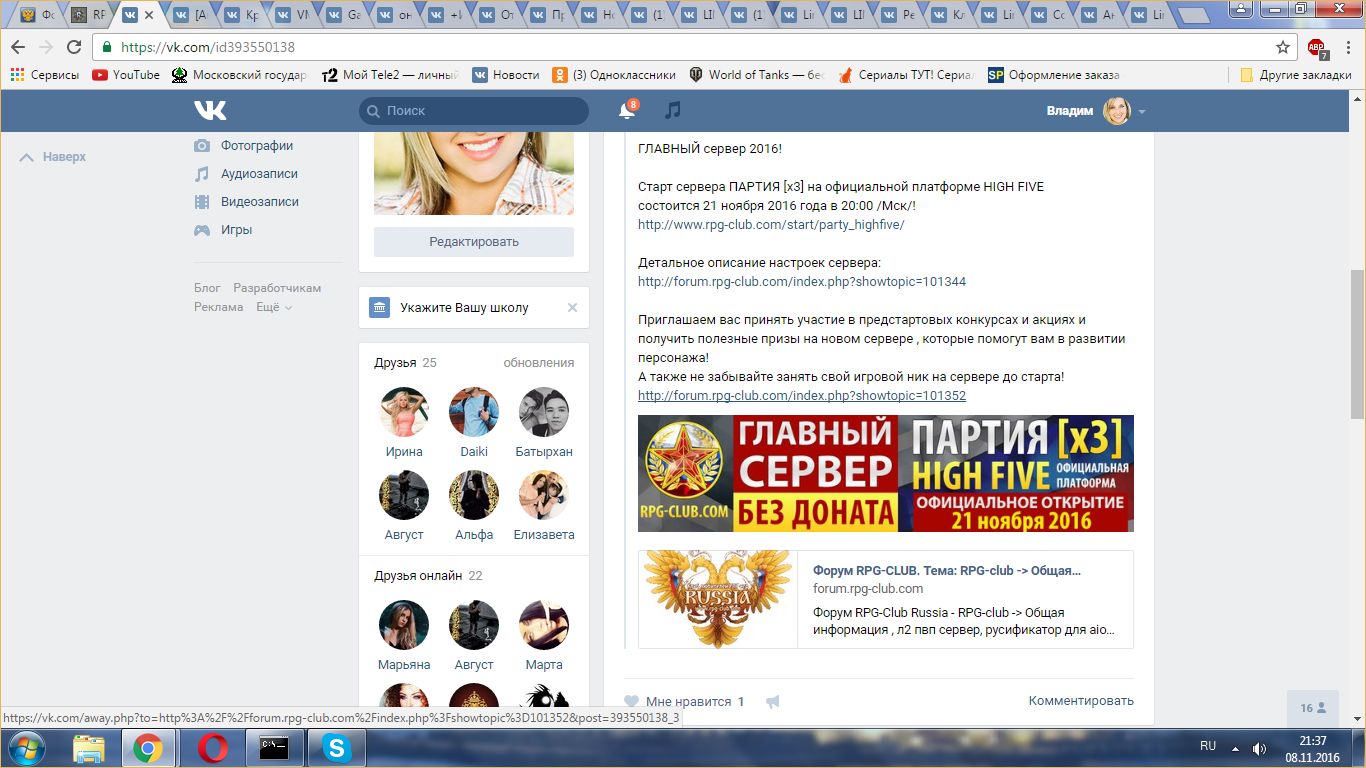Bookmark page with the star icon
This screenshot has width=1366, height=768.
[x=1283, y=47]
